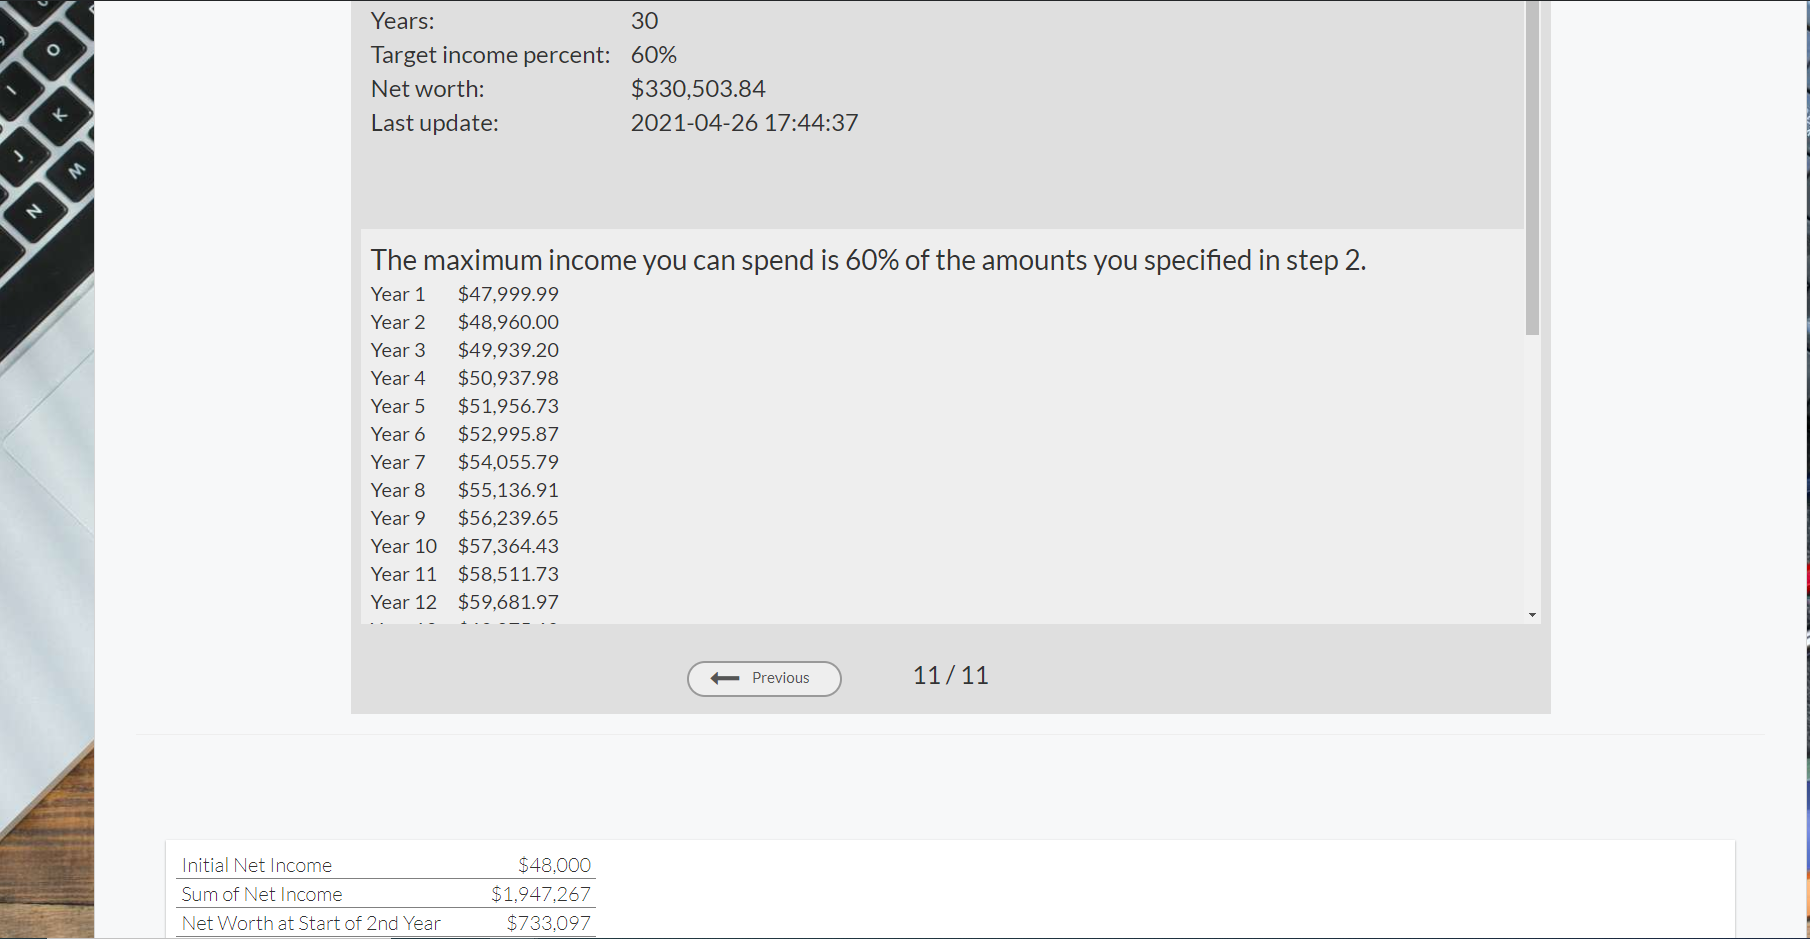The image size is (1810, 939).
Task: Click the Year 5 row label
Action: (397, 406)
